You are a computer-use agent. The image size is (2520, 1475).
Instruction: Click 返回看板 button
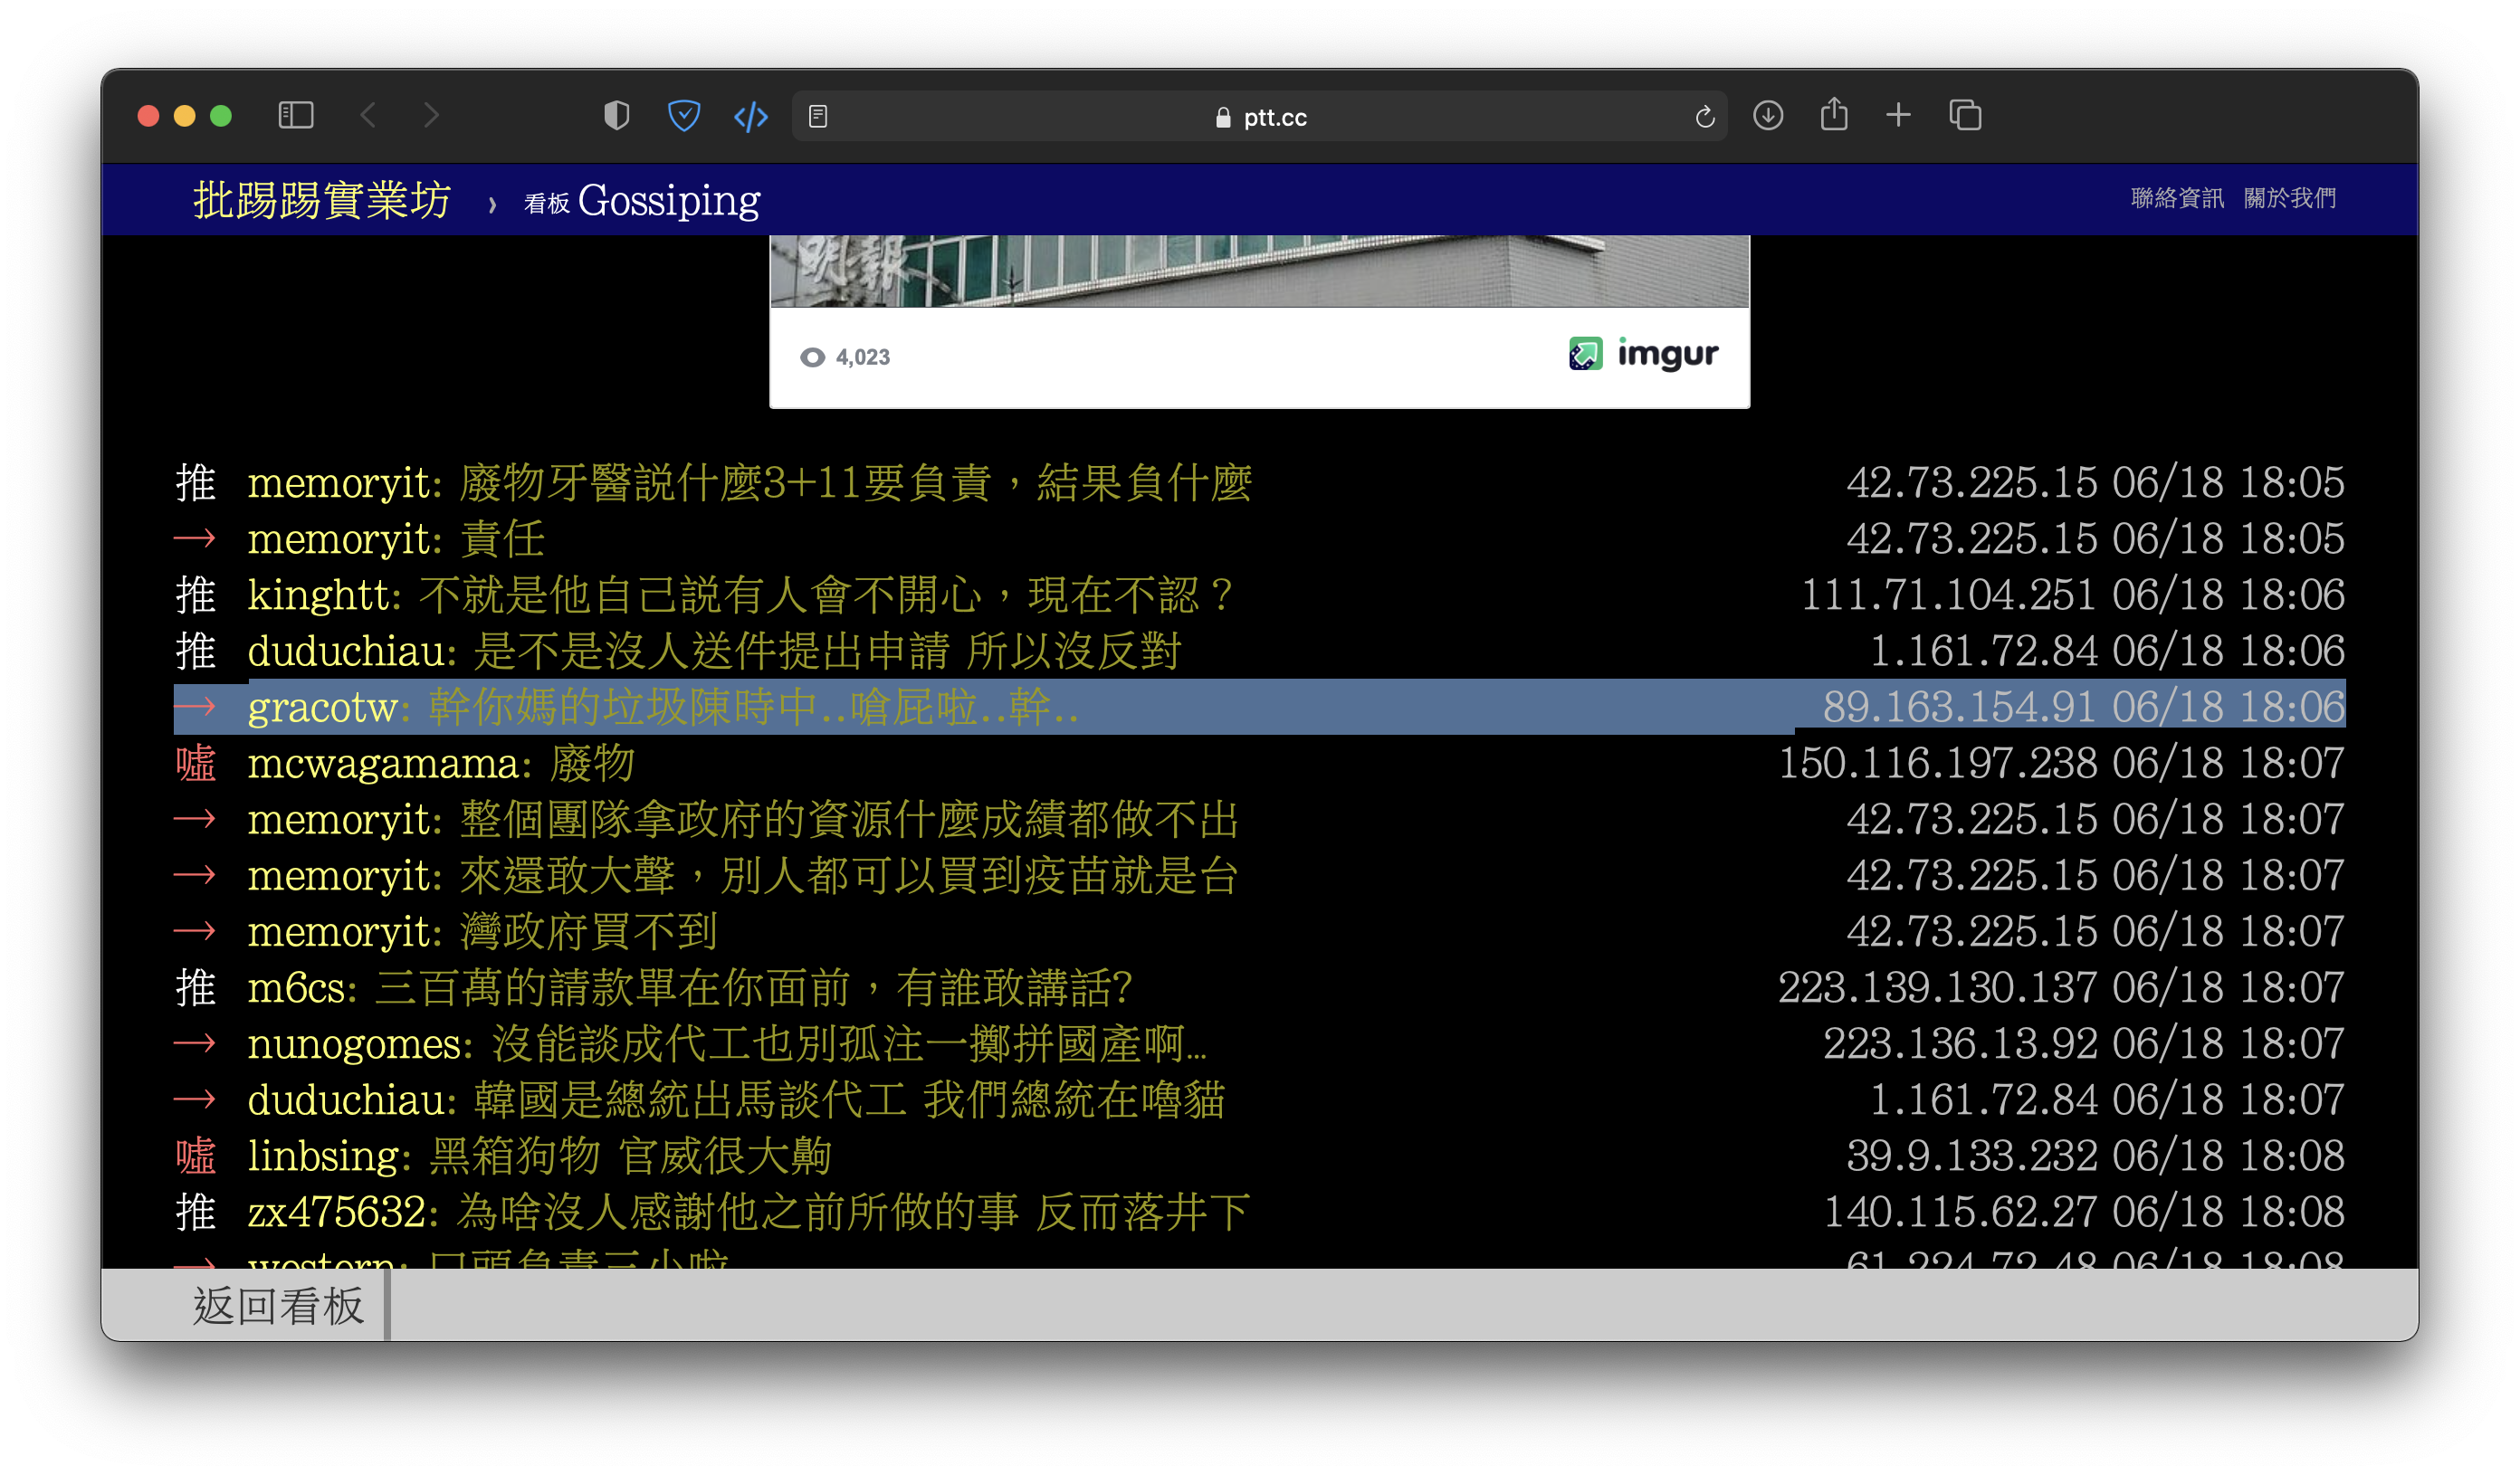click(x=279, y=1305)
